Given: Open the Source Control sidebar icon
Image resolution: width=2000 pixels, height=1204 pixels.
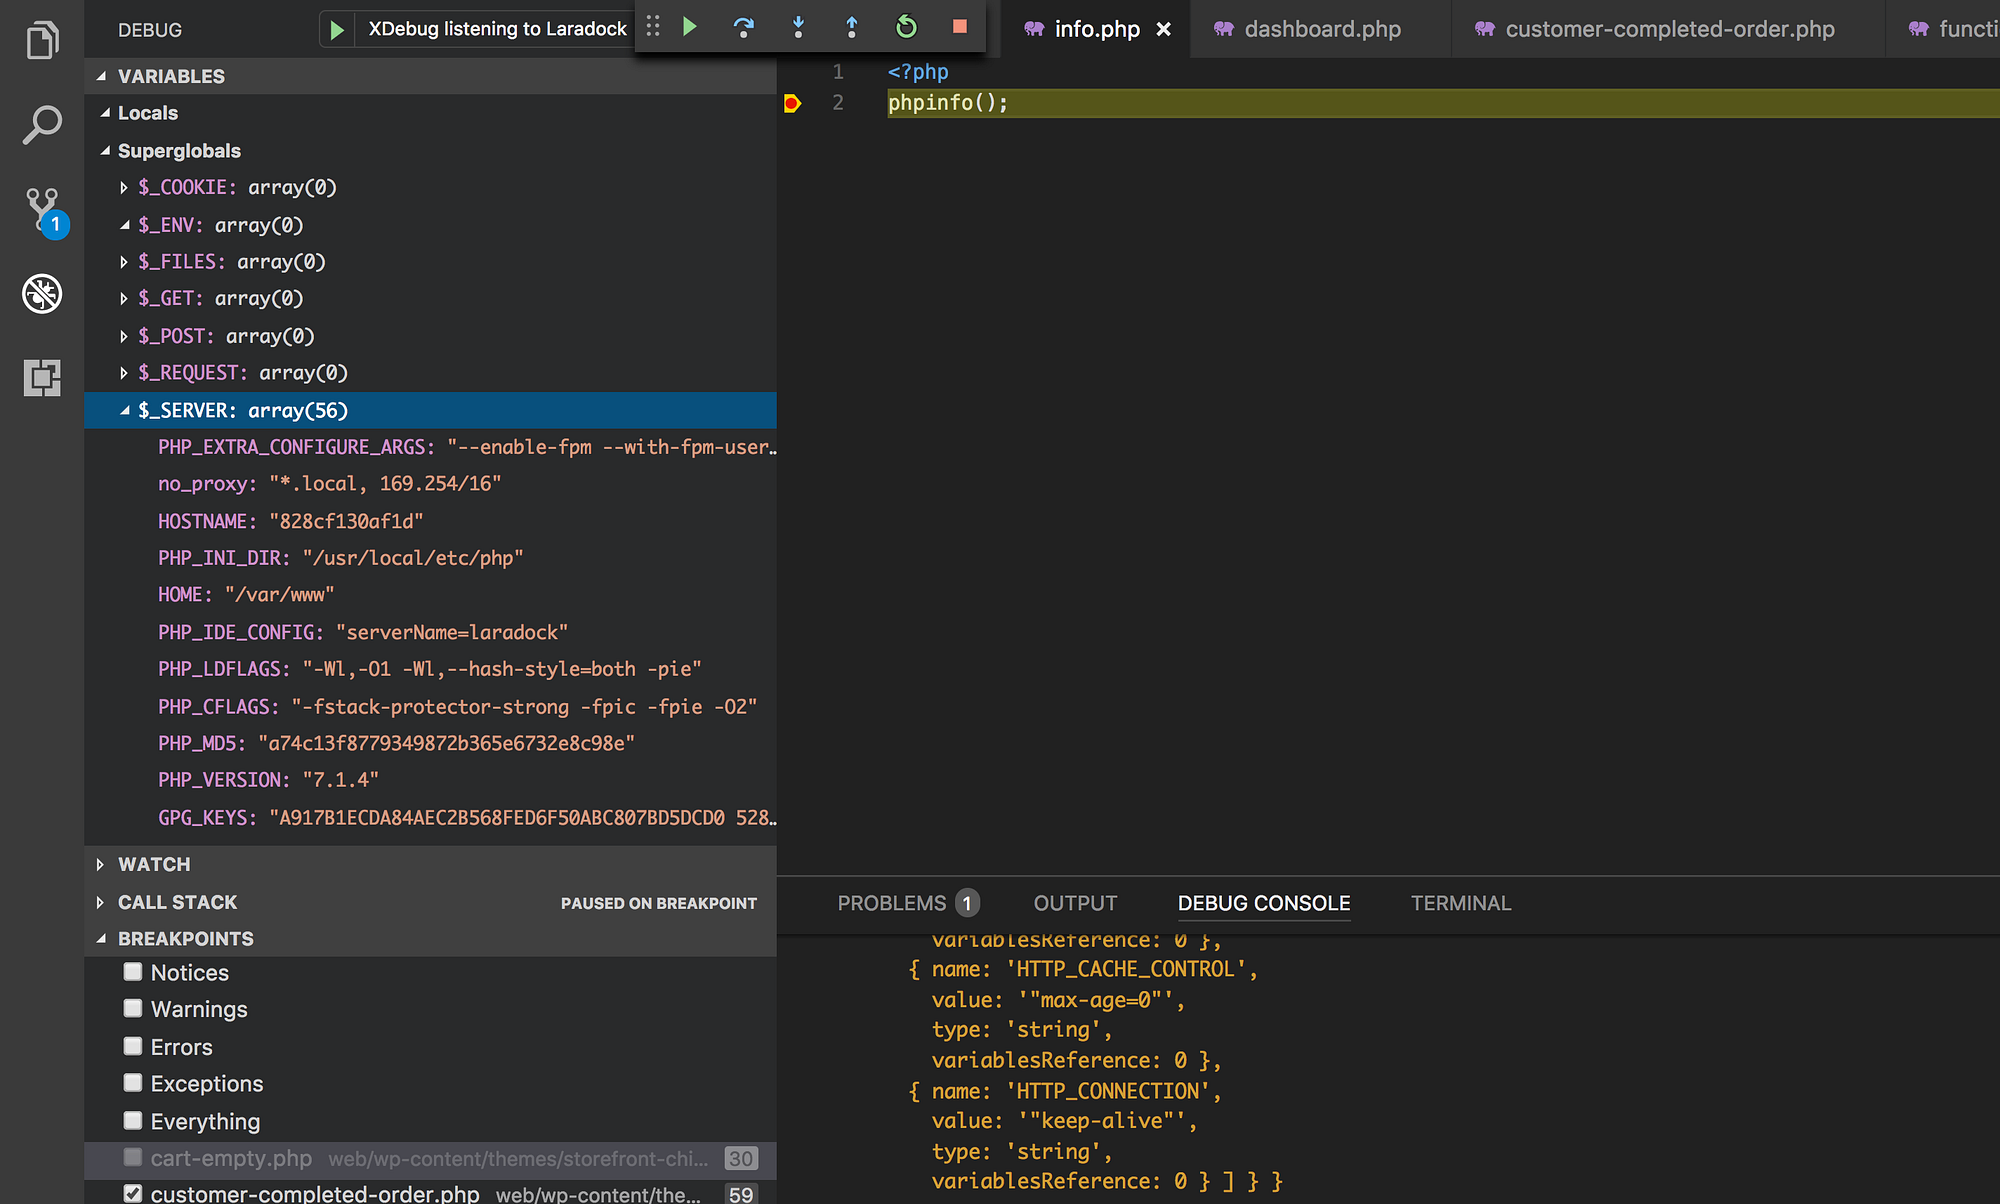Looking at the screenshot, I should pyautogui.click(x=41, y=210).
